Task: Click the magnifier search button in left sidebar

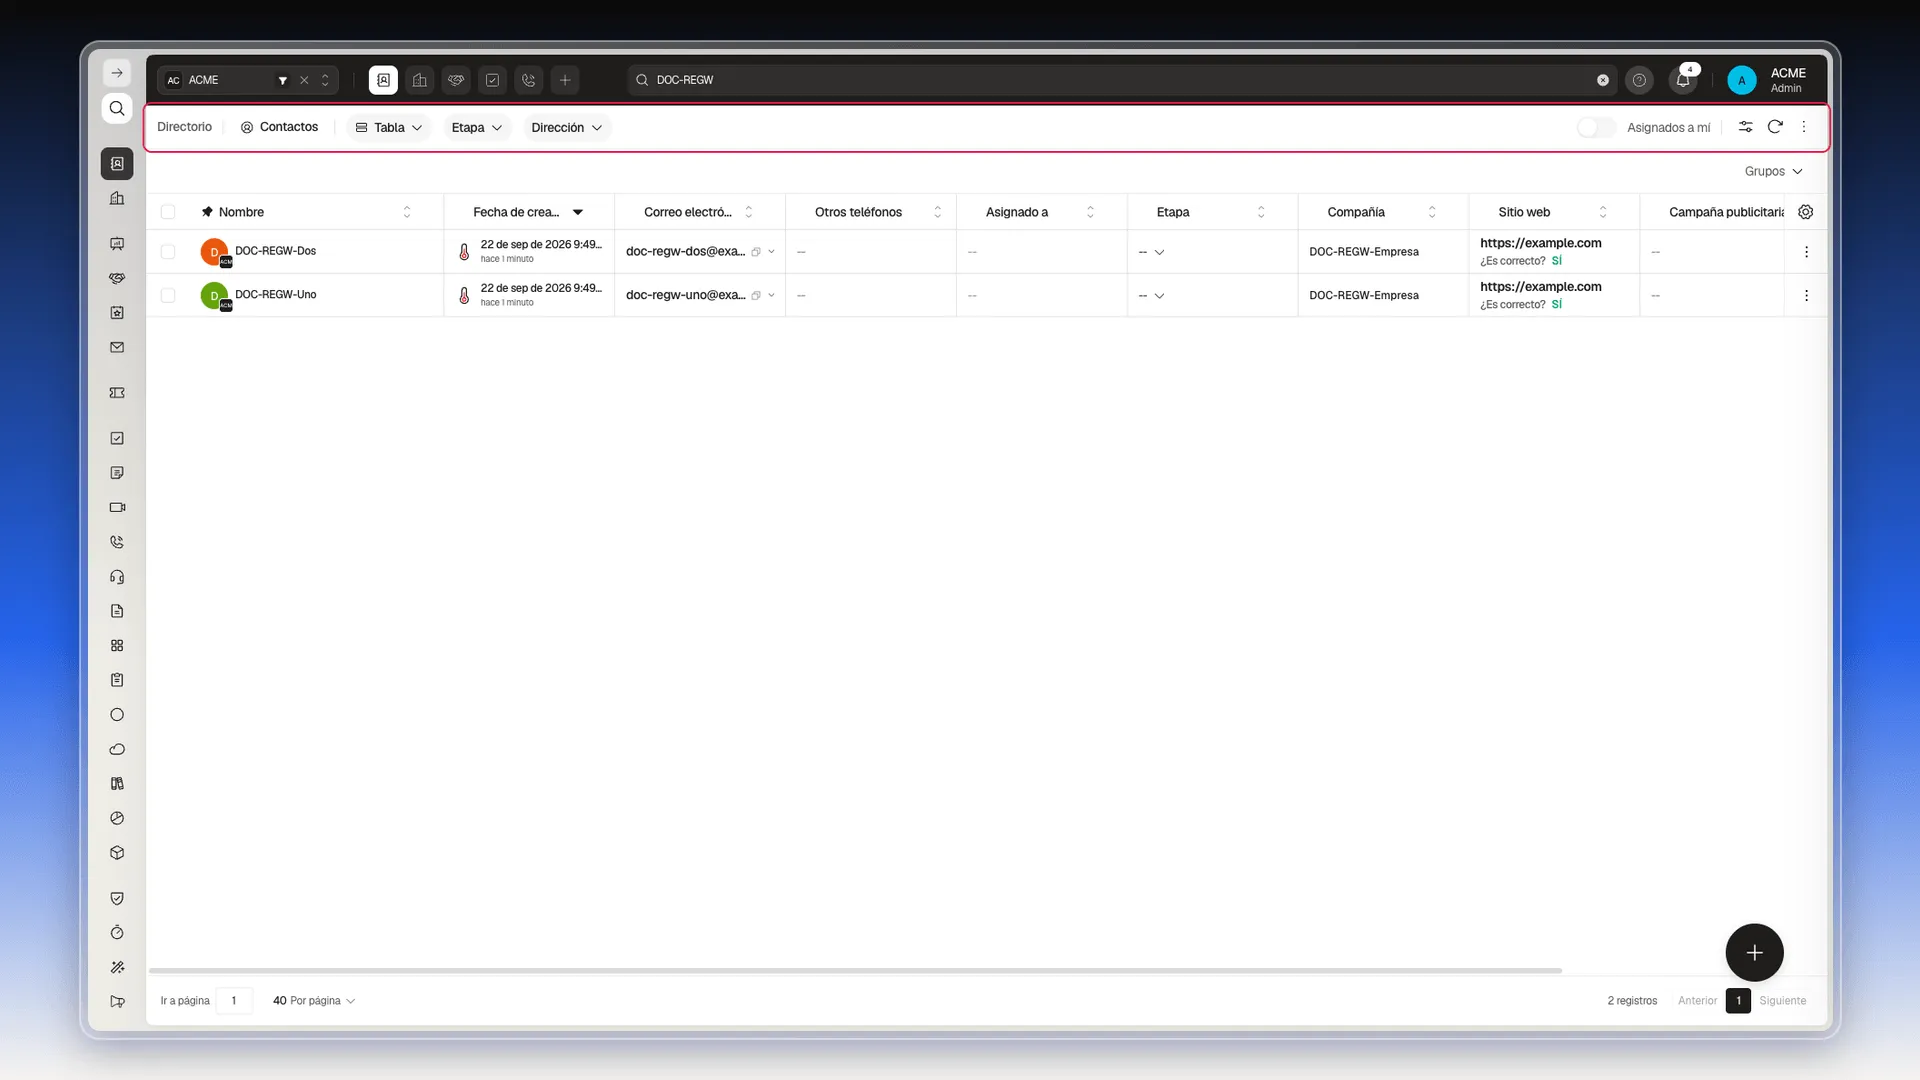Action: [x=117, y=108]
